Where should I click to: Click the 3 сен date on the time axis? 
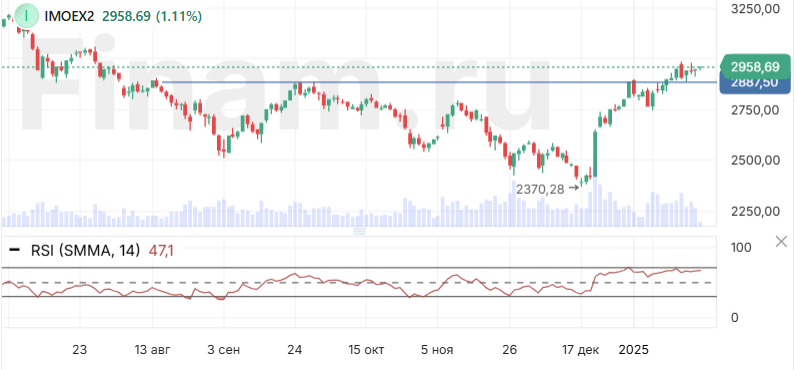coord(224,350)
